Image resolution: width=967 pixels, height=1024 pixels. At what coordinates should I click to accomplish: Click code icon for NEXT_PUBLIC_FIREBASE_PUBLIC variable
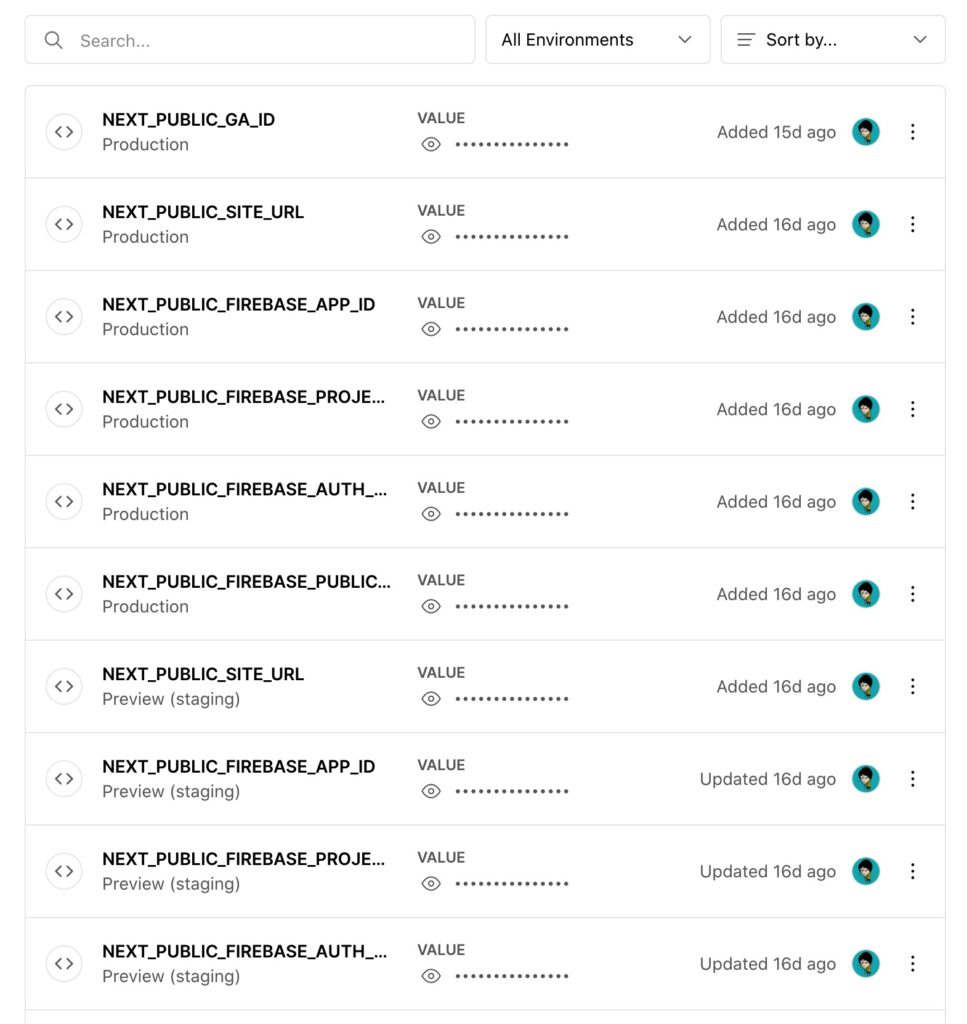(x=64, y=594)
